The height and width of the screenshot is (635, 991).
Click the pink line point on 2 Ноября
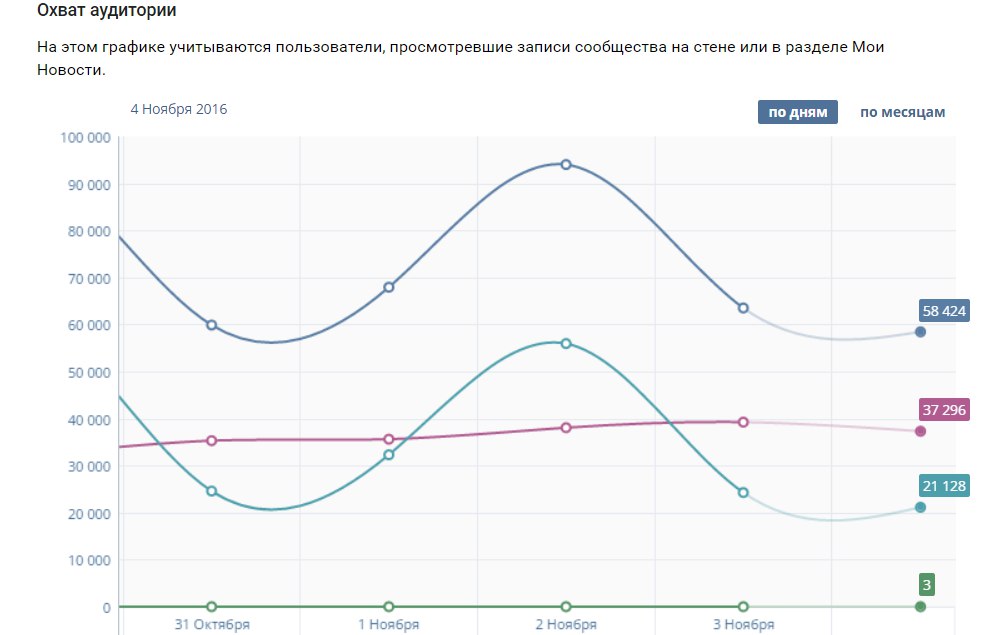pos(566,428)
